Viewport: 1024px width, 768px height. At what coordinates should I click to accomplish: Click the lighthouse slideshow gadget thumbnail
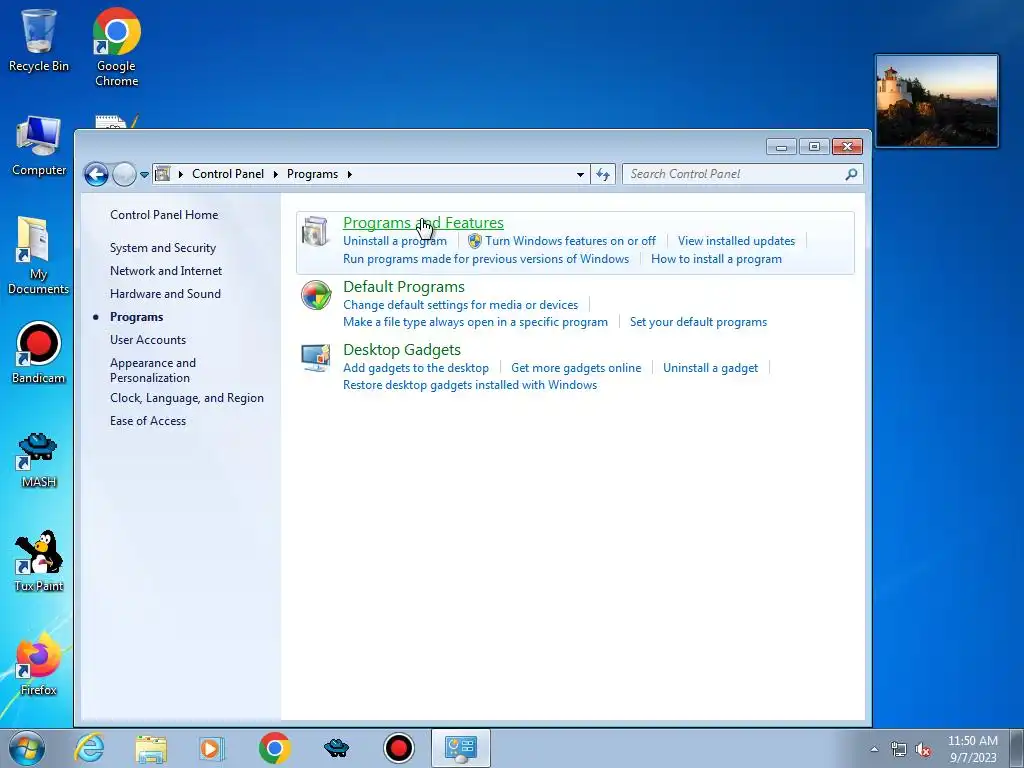pos(936,101)
